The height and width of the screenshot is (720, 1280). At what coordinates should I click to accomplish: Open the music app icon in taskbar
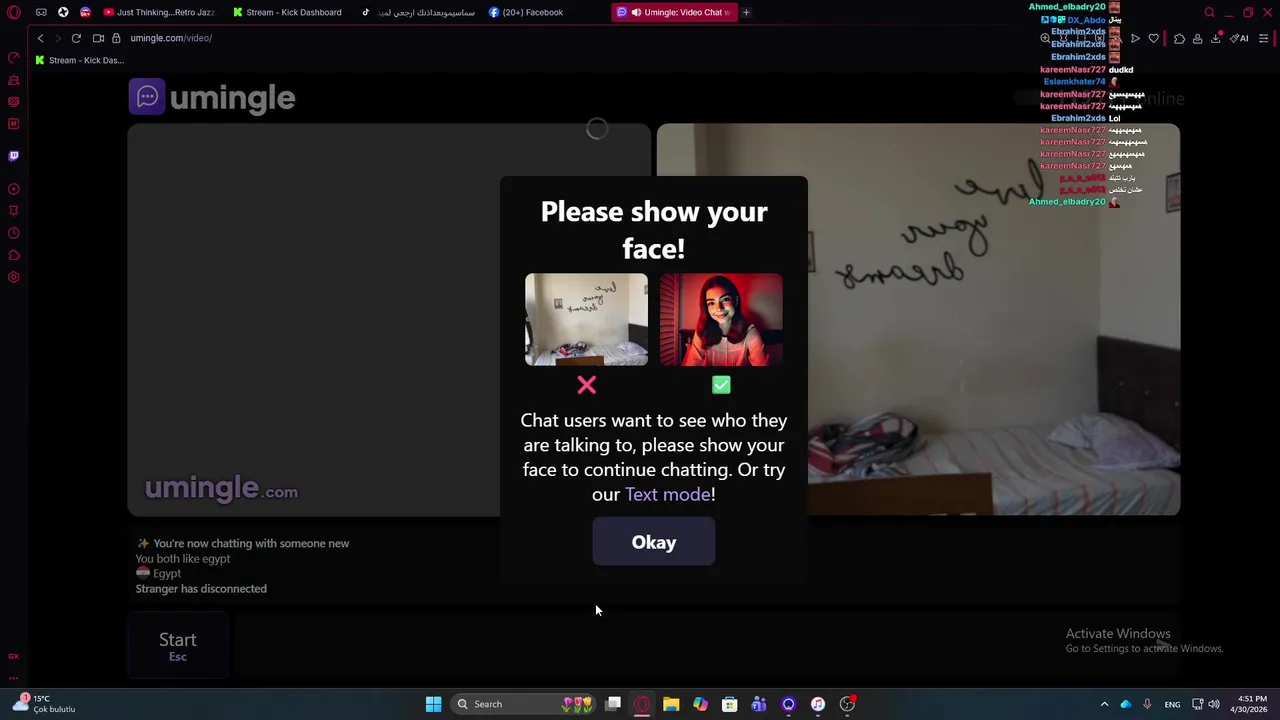coord(817,704)
